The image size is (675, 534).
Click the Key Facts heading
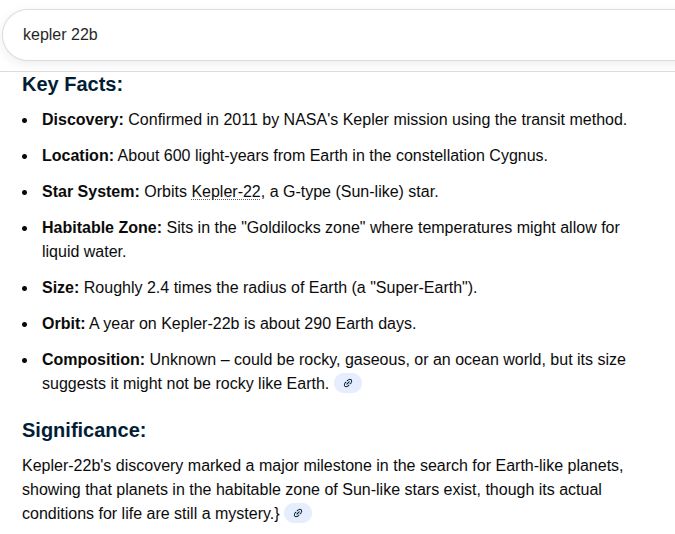point(72,84)
